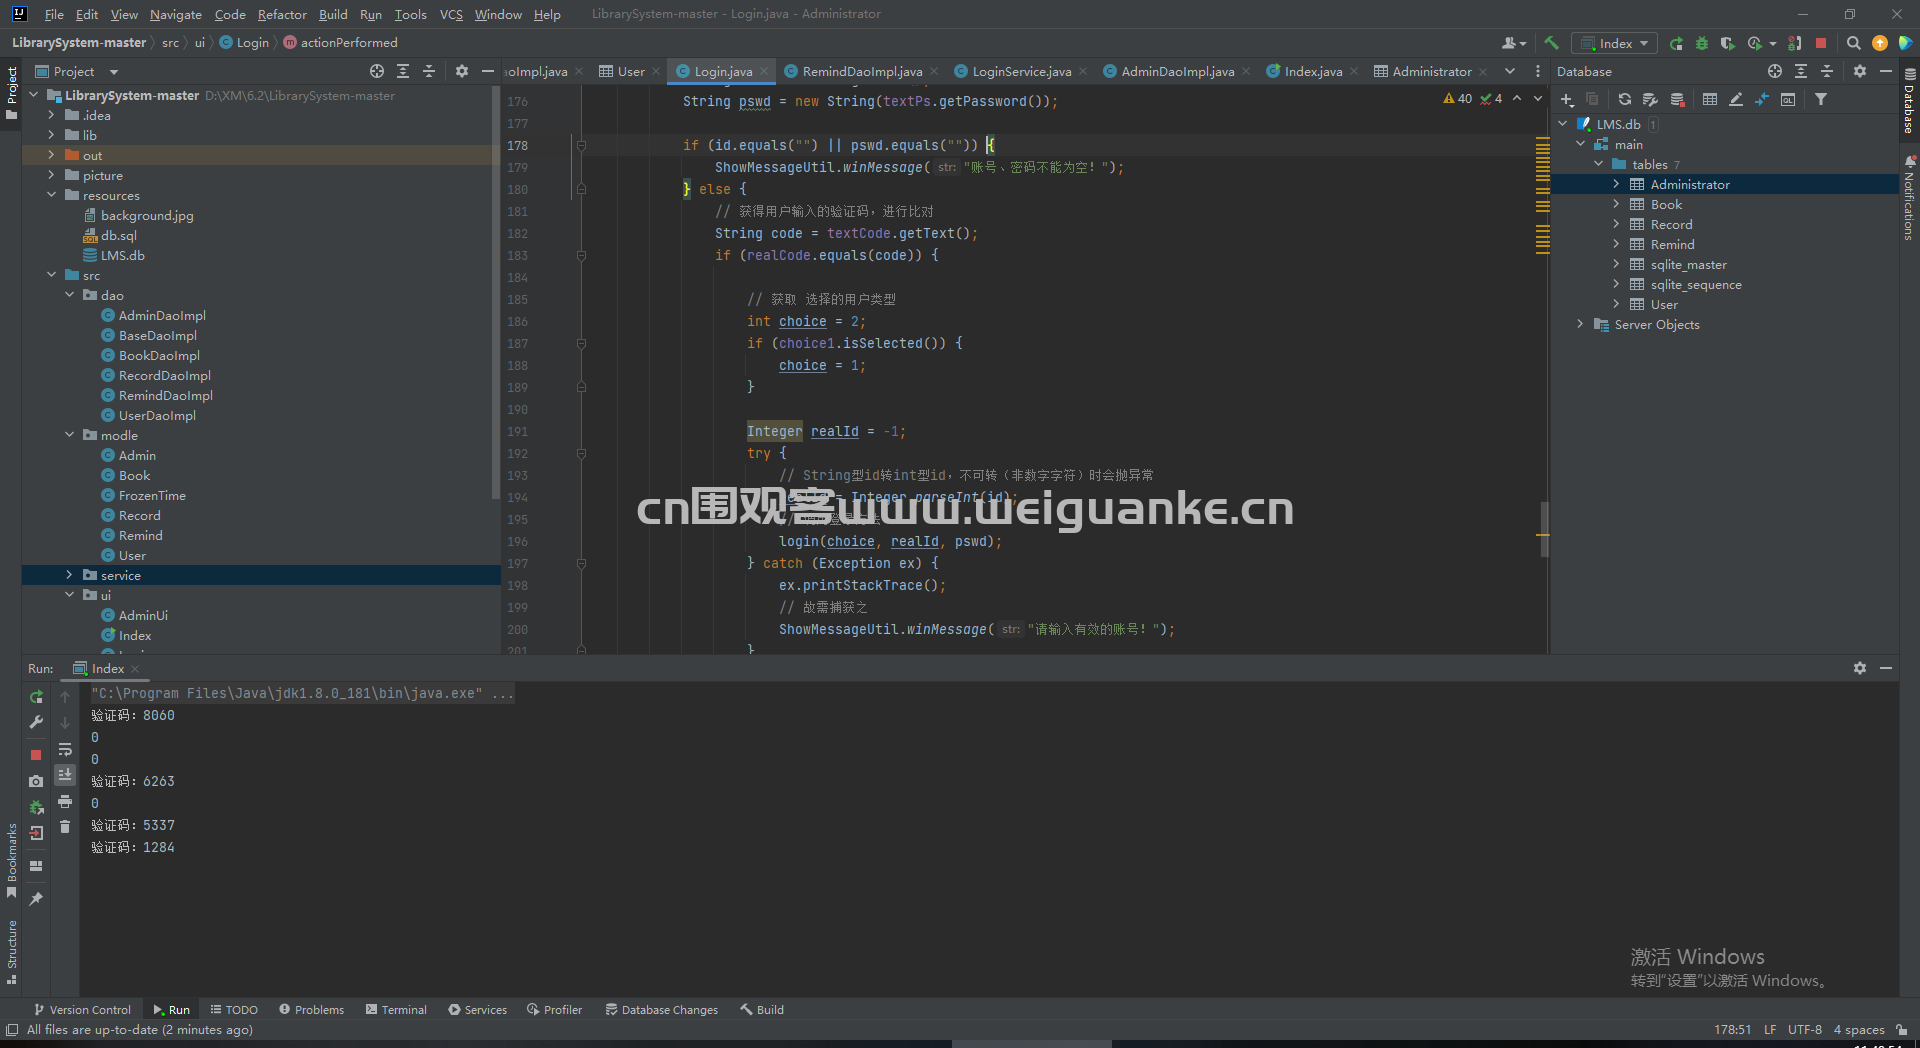Open the Database Changes tool window

tap(661, 1009)
